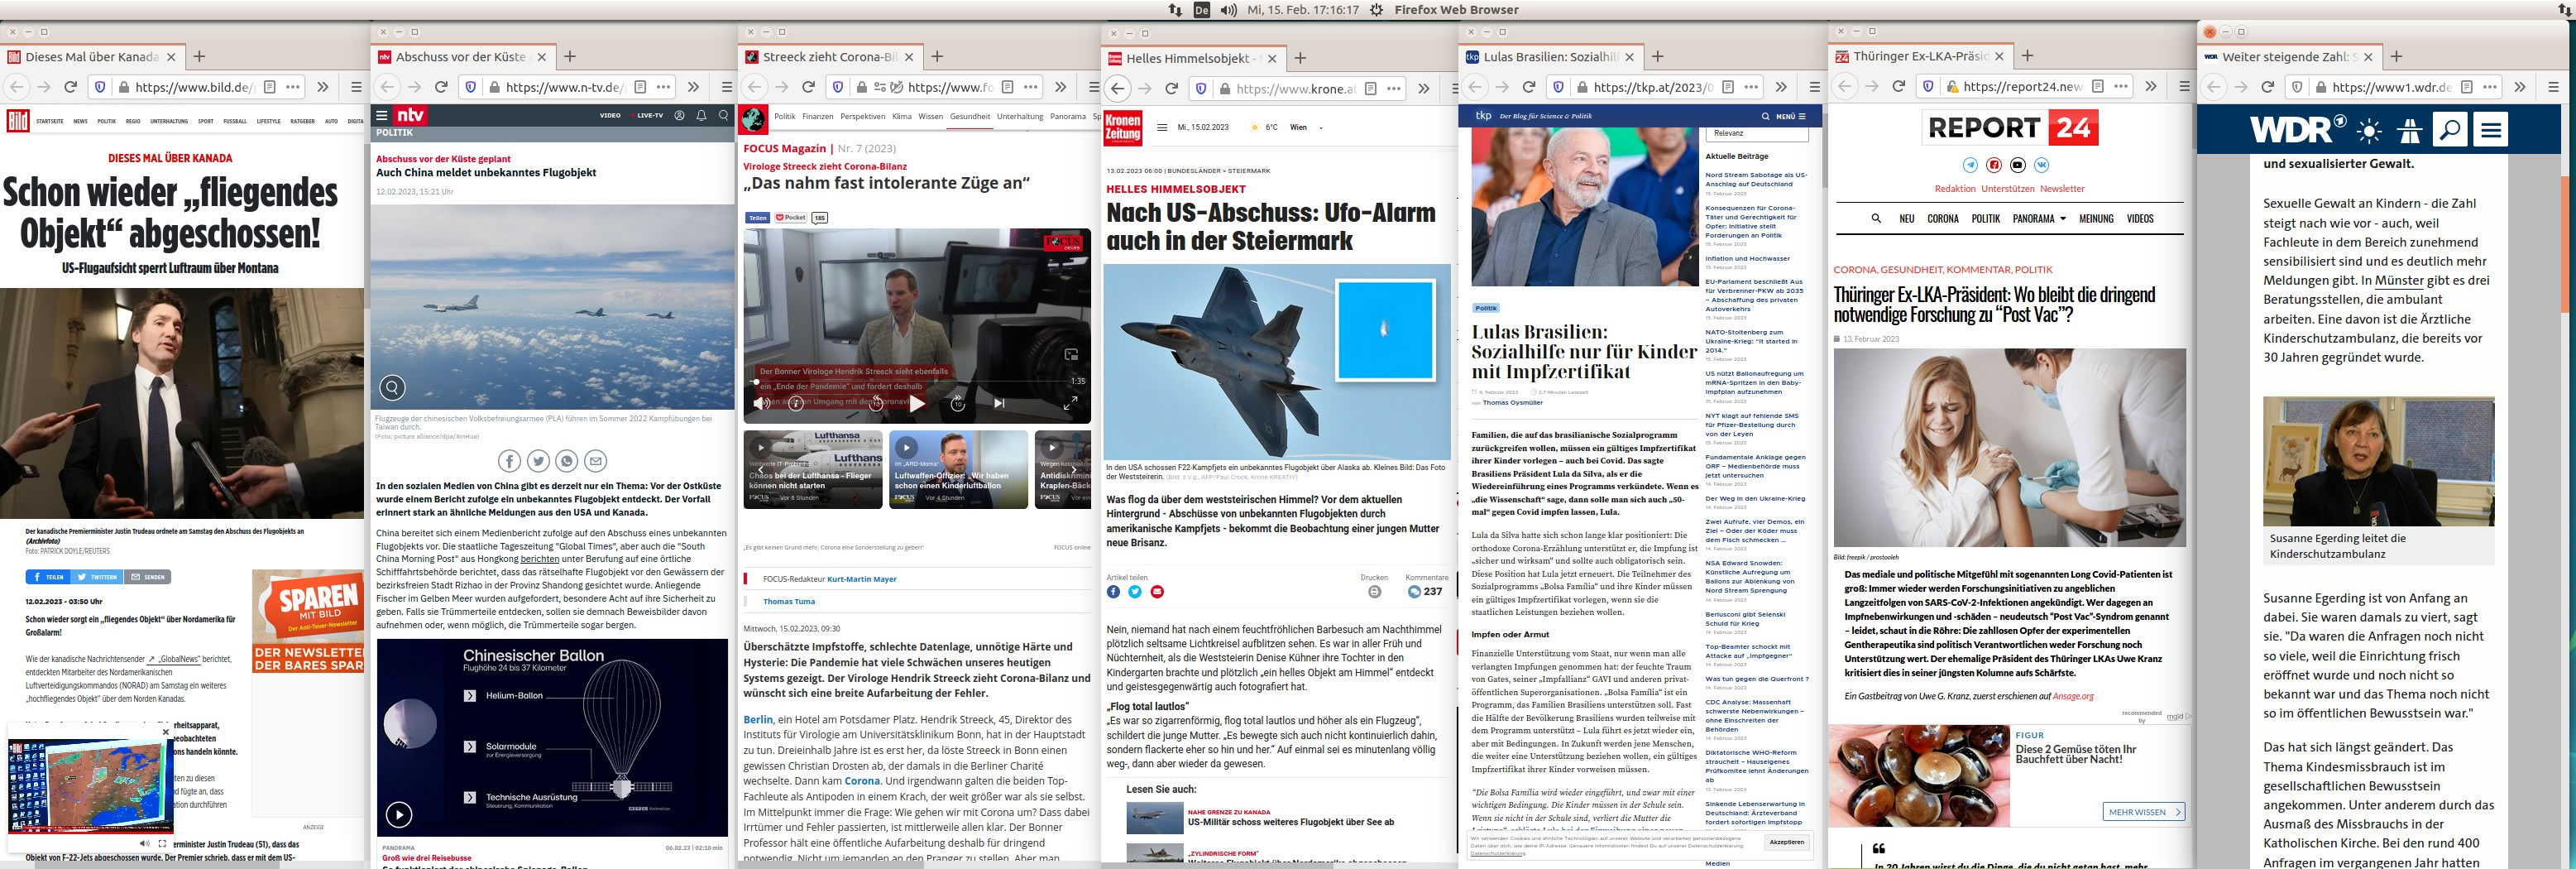The image size is (2576, 869).
Task: Open Lufthansa Chaos video thumbnail
Action: click(813, 469)
